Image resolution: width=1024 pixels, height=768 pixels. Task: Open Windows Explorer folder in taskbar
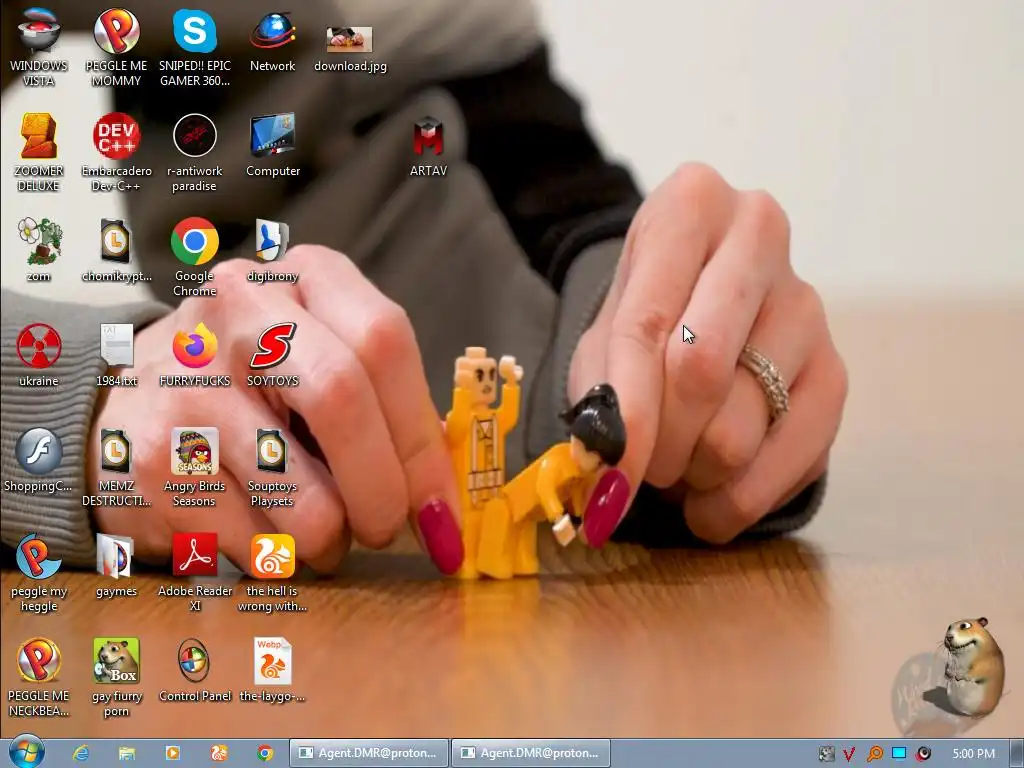click(x=127, y=753)
